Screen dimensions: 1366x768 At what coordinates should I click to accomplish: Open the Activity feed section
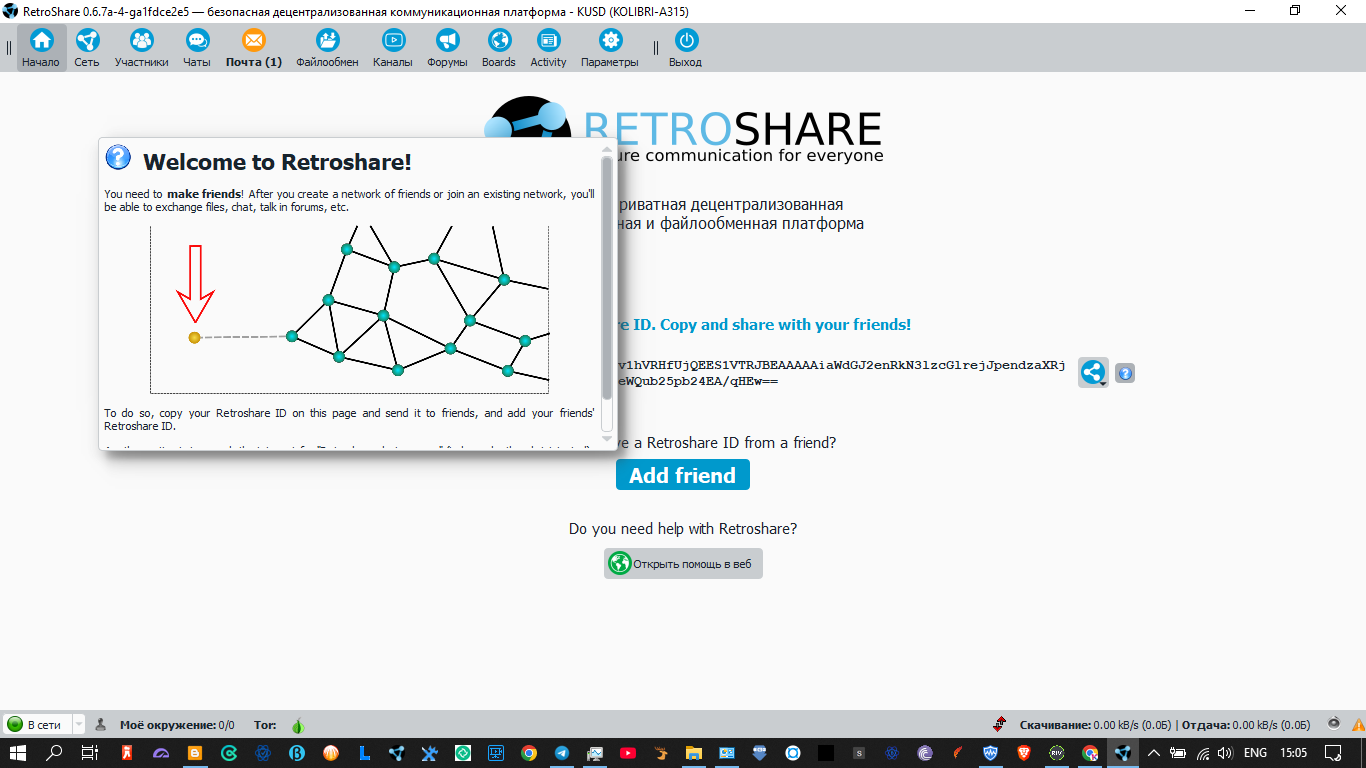click(x=548, y=48)
